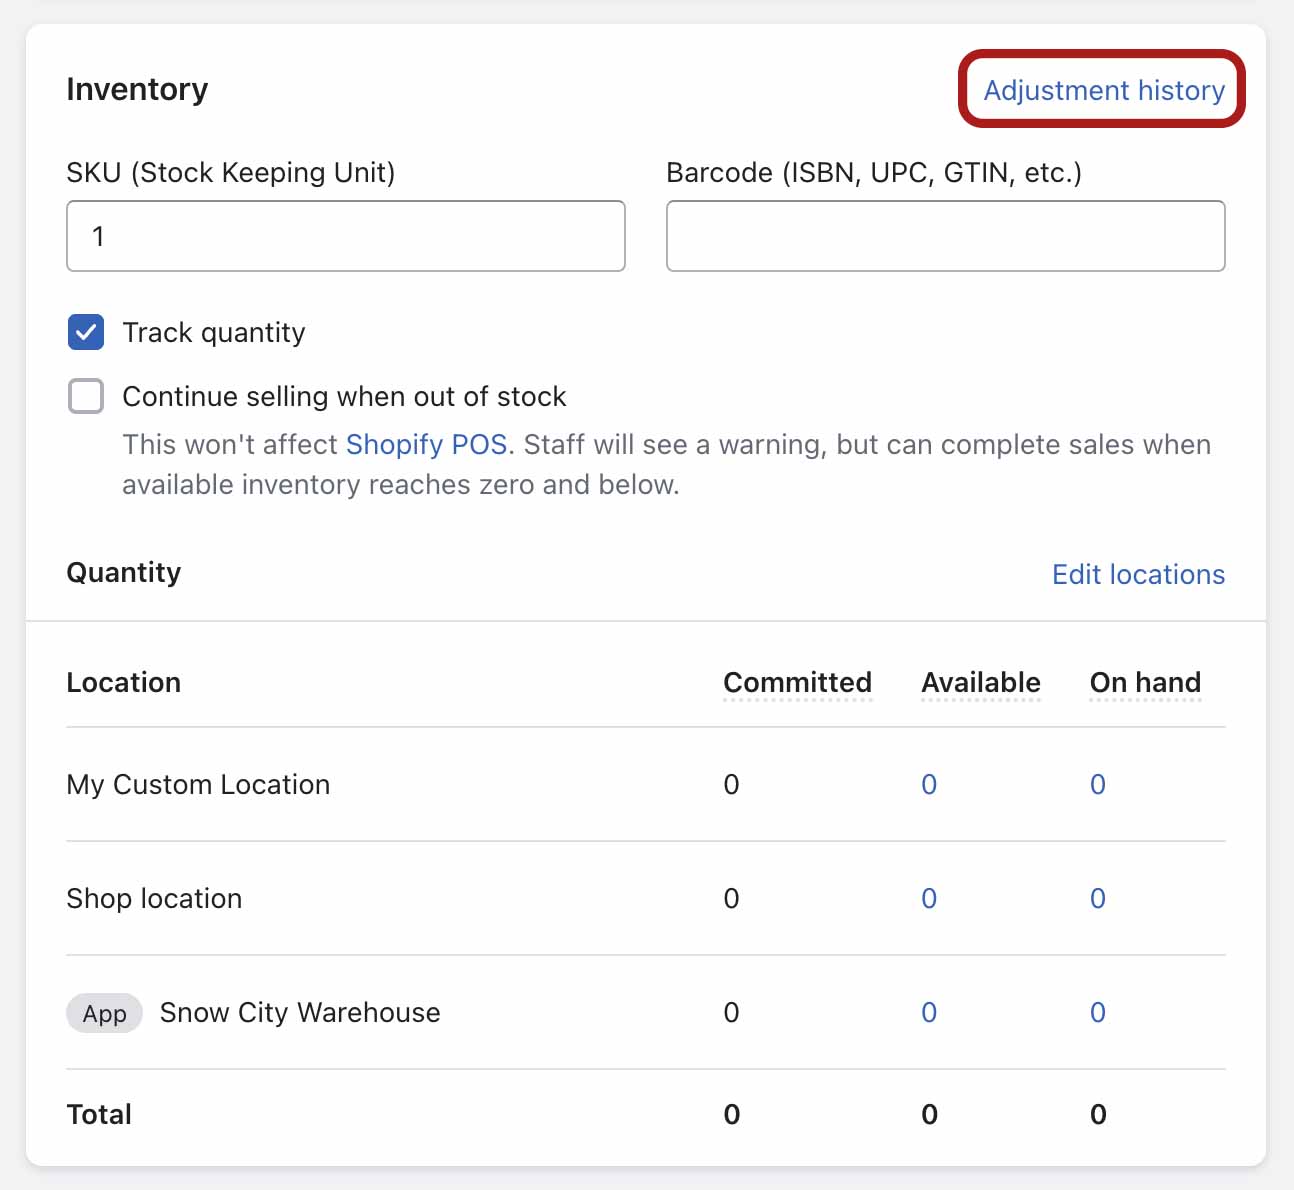The height and width of the screenshot is (1190, 1294).
Task: Open the Shopify POS link
Action: [427, 444]
